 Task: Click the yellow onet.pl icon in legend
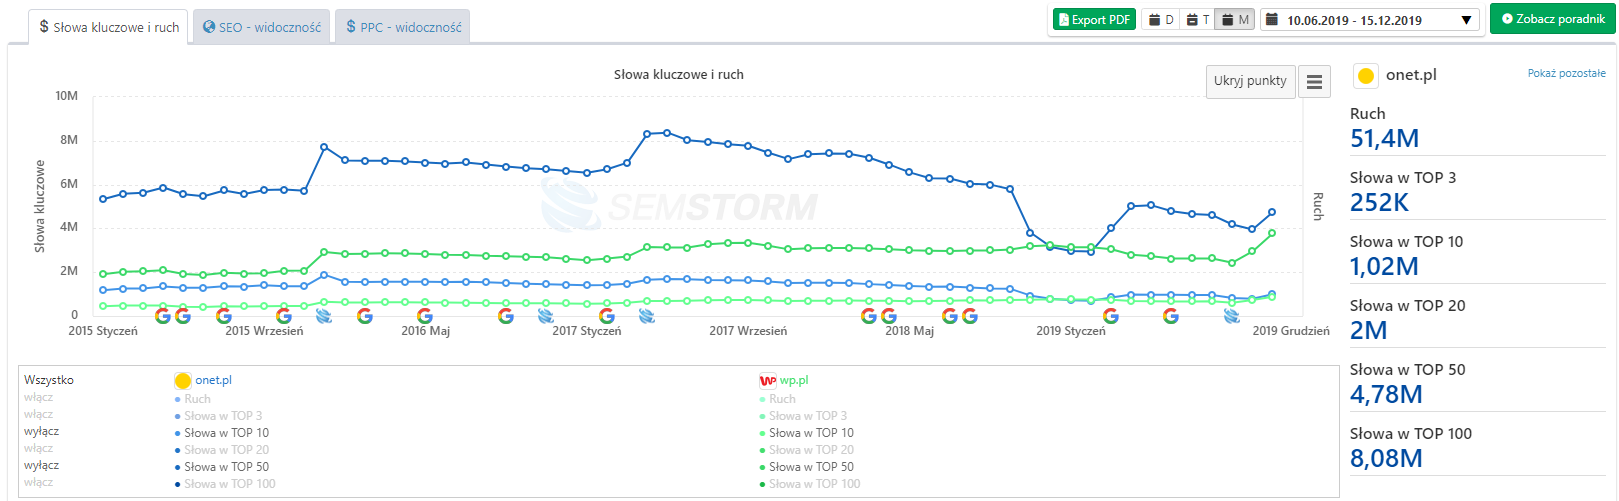pos(183,380)
